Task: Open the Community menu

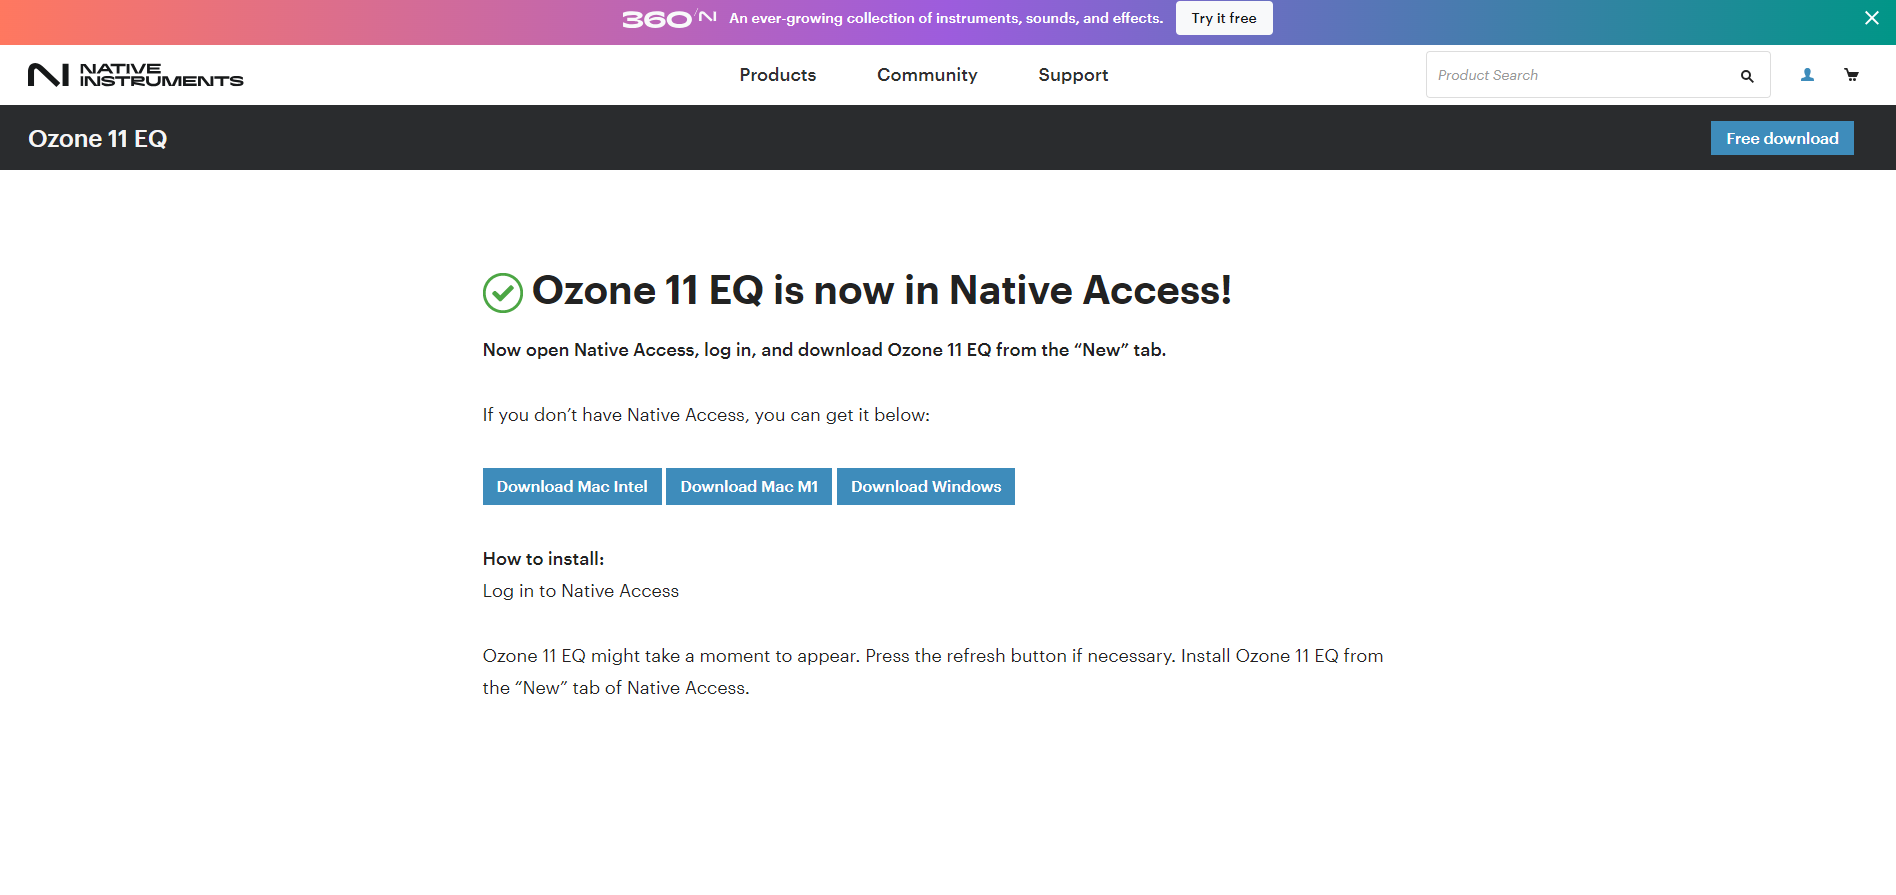Action: point(927,75)
